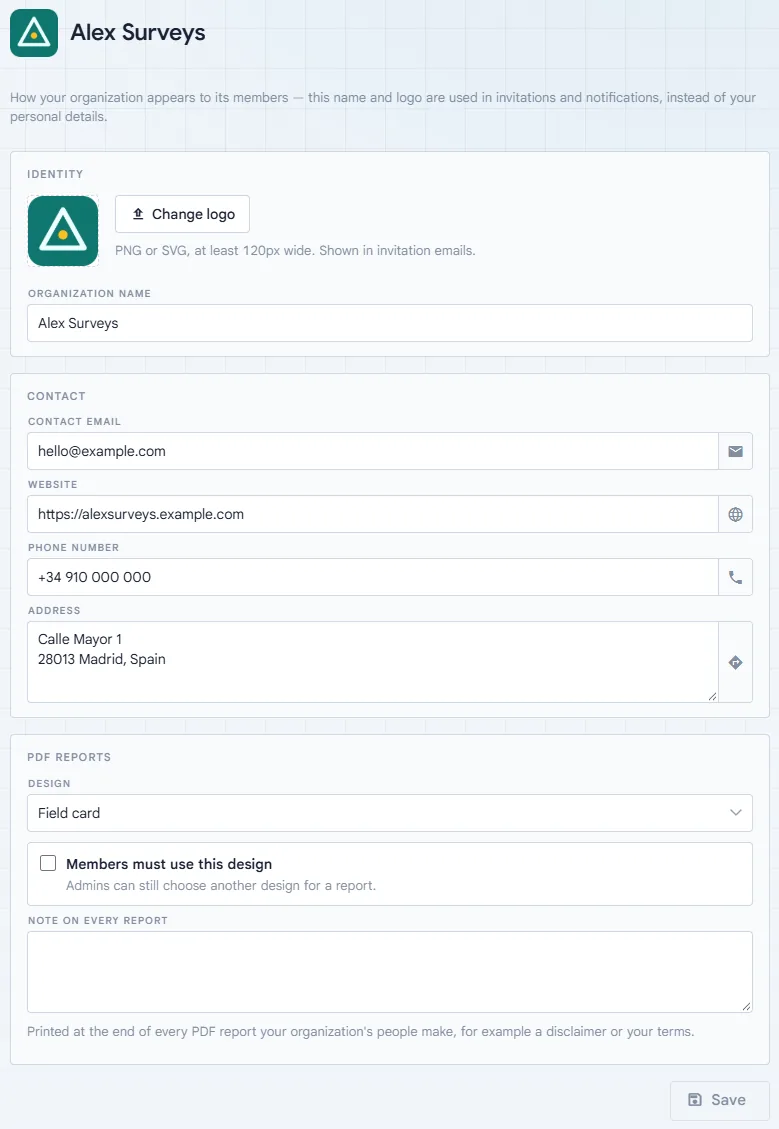Screen dimensions: 779x1129
Task: Open the Design dropdown showing Field card
Action: coord(390,813)
